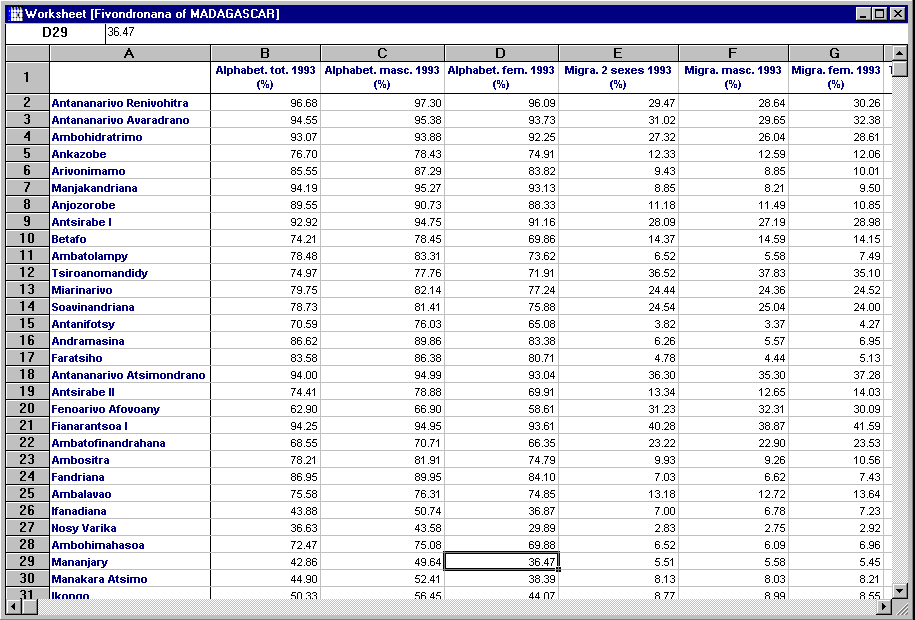Click the vertical scrollbar down arrow

[x=899, y=591]
